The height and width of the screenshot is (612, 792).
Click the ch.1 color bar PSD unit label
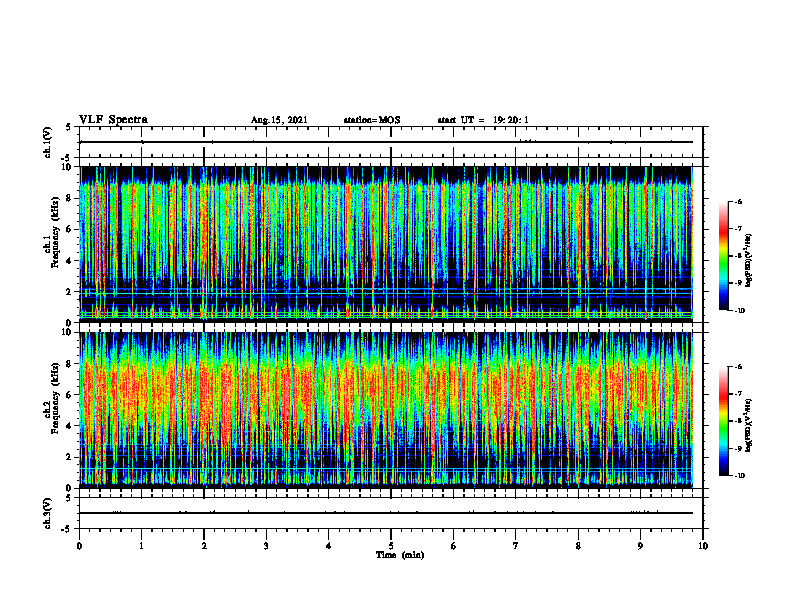(x=749, y=260)
